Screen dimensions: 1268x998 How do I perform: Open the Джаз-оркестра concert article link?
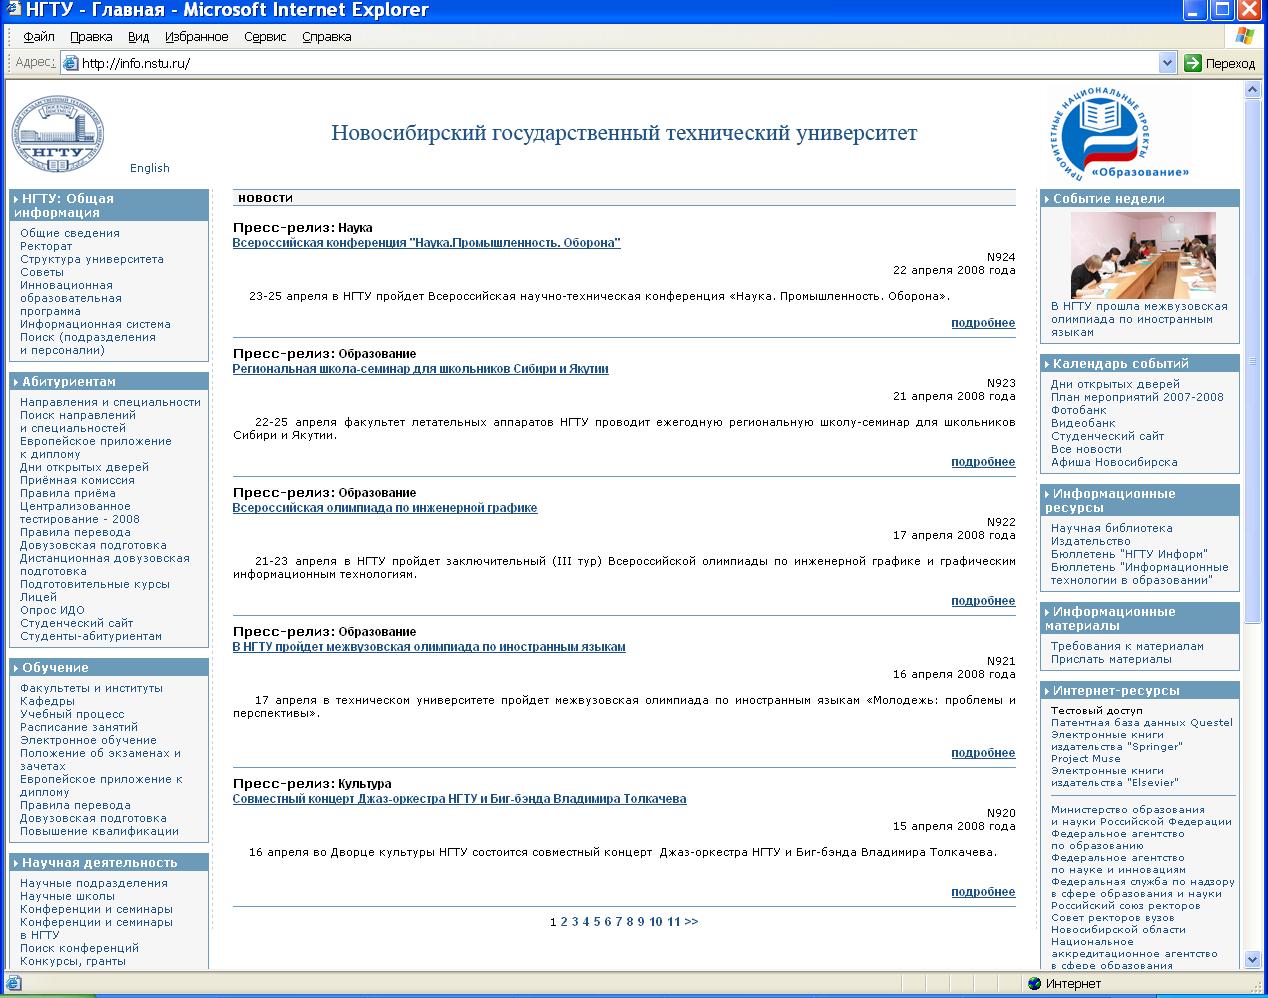click(x=460, y=799)
